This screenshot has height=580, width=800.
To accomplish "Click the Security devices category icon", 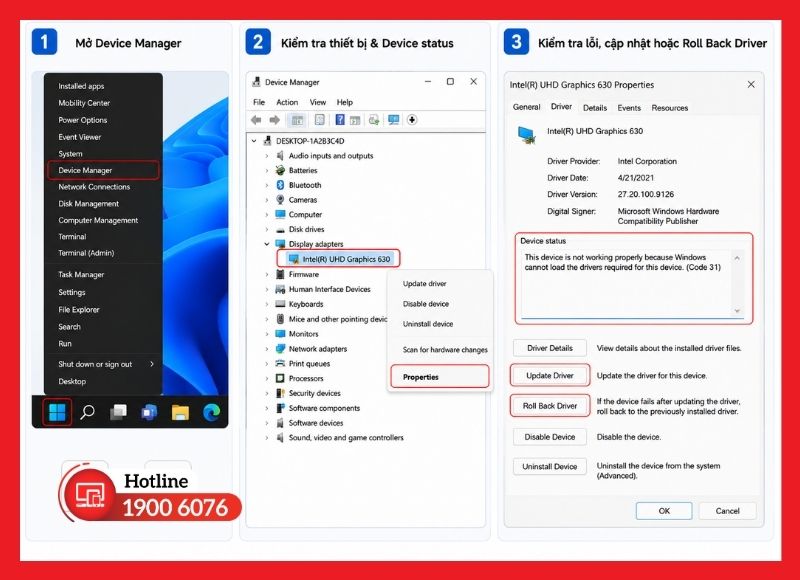I will click(280, 393).
